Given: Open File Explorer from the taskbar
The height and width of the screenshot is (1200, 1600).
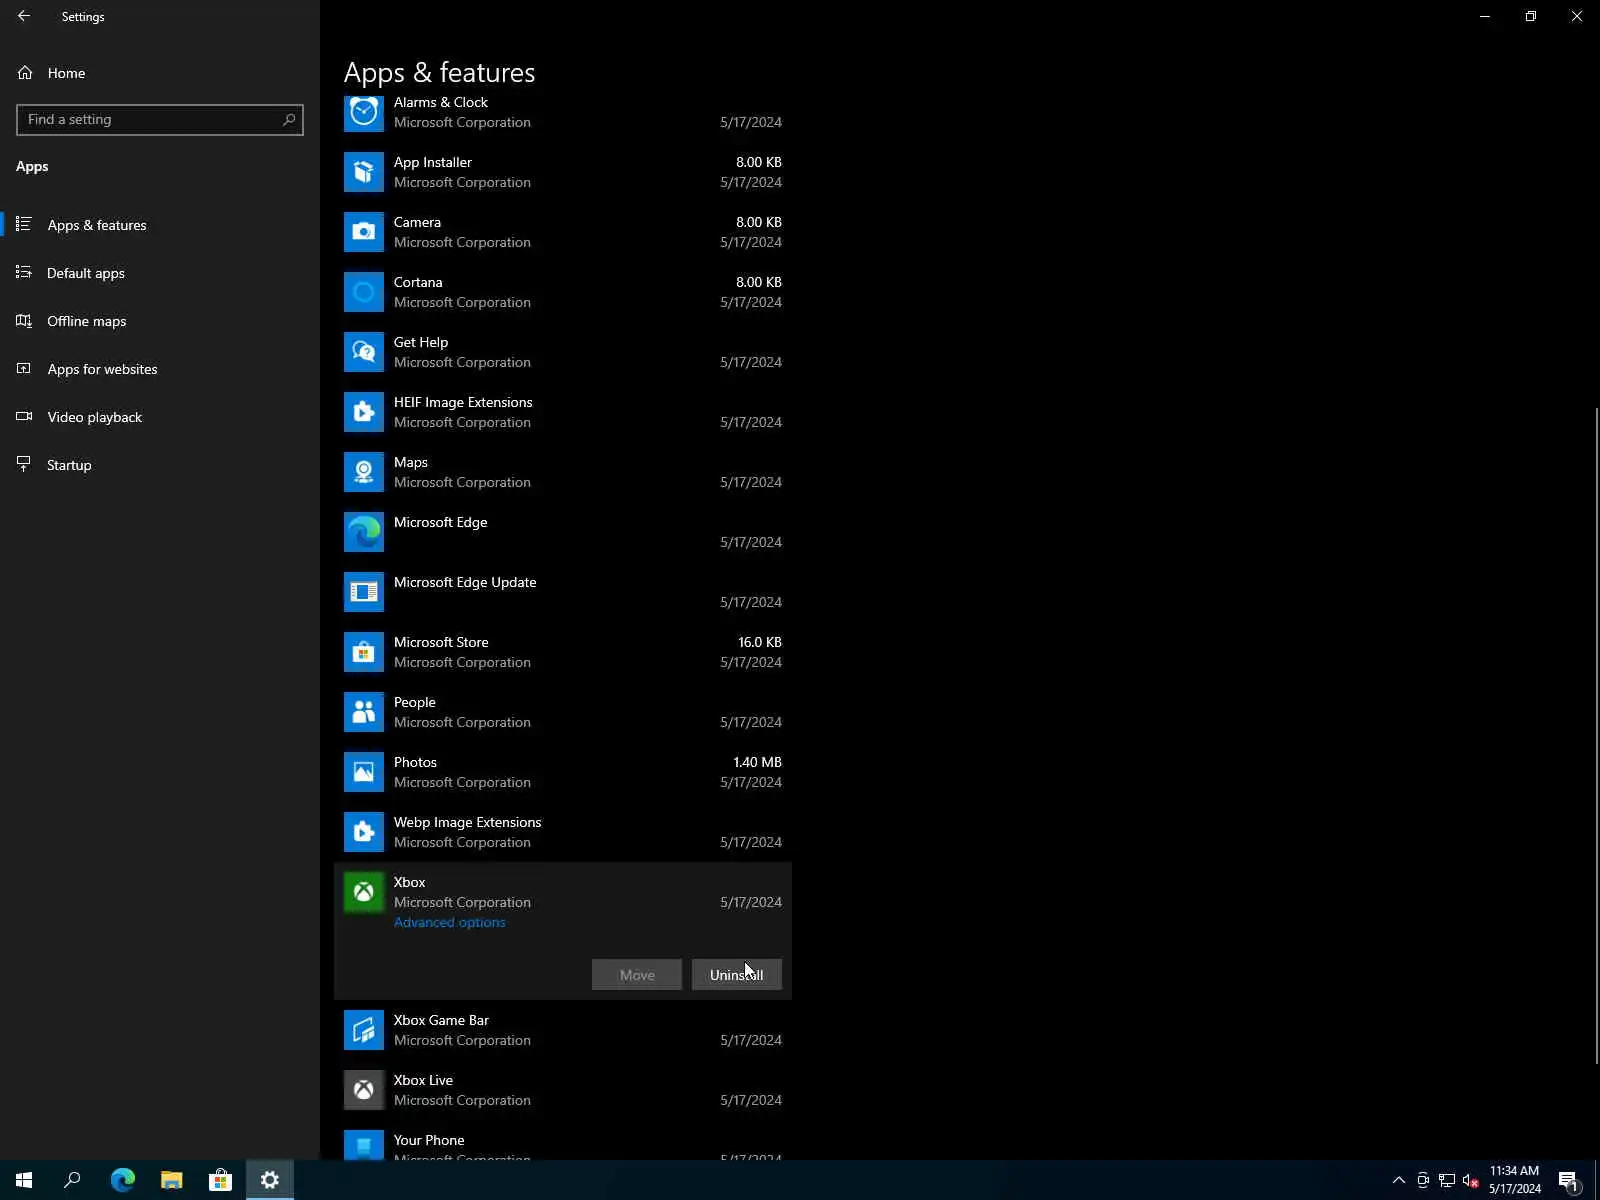Looking at the screenshot, I should (171, 1180).
